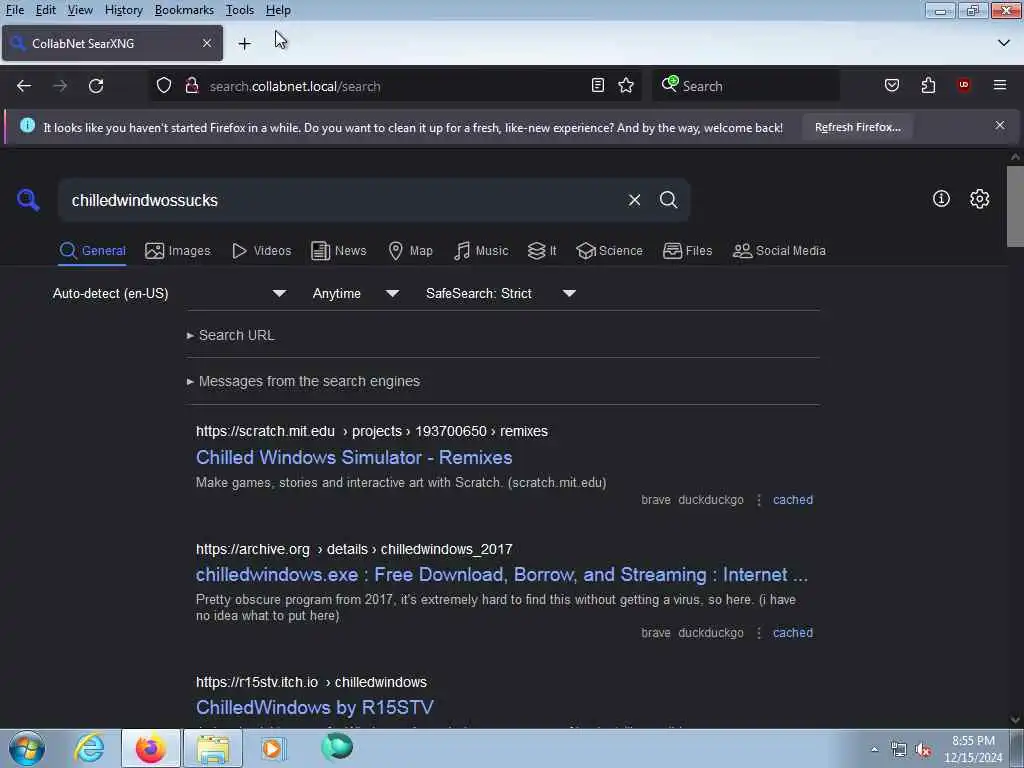Open ChilledWindows by R15STV result
This screenshot has width=1024, height=768.
[x=315, y=707]
